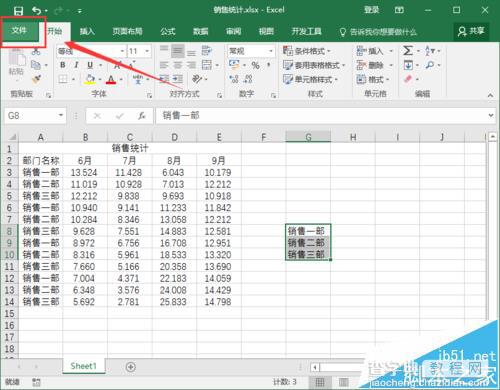Screen dimensions: 500x390
Task: Click 插入 insert cells button in 单元格 group
Action: point(375,51)
